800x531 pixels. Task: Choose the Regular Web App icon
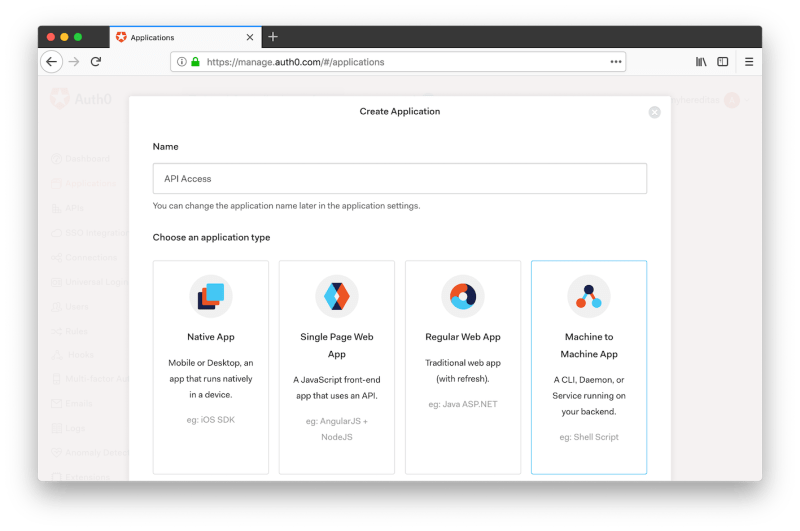463,296
